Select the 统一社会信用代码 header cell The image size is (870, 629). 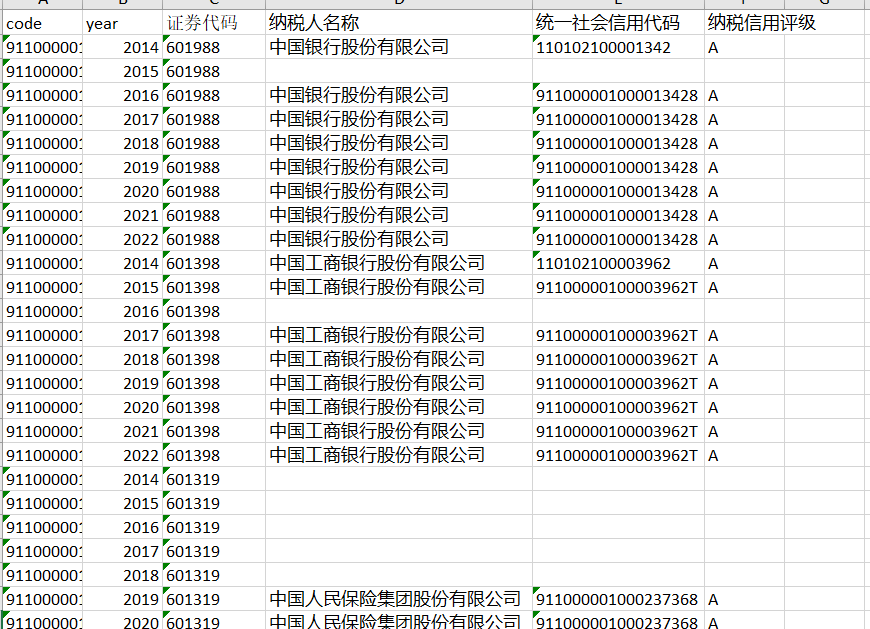[x=617, y=23]
